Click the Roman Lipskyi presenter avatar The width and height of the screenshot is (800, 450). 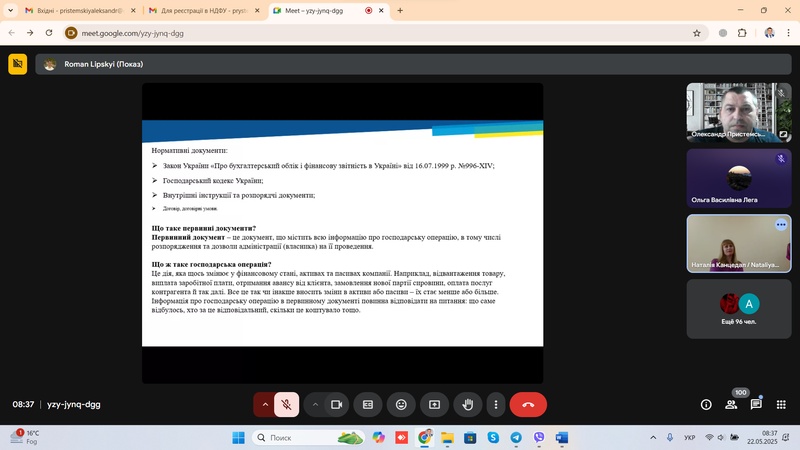[x=49, y=64]
